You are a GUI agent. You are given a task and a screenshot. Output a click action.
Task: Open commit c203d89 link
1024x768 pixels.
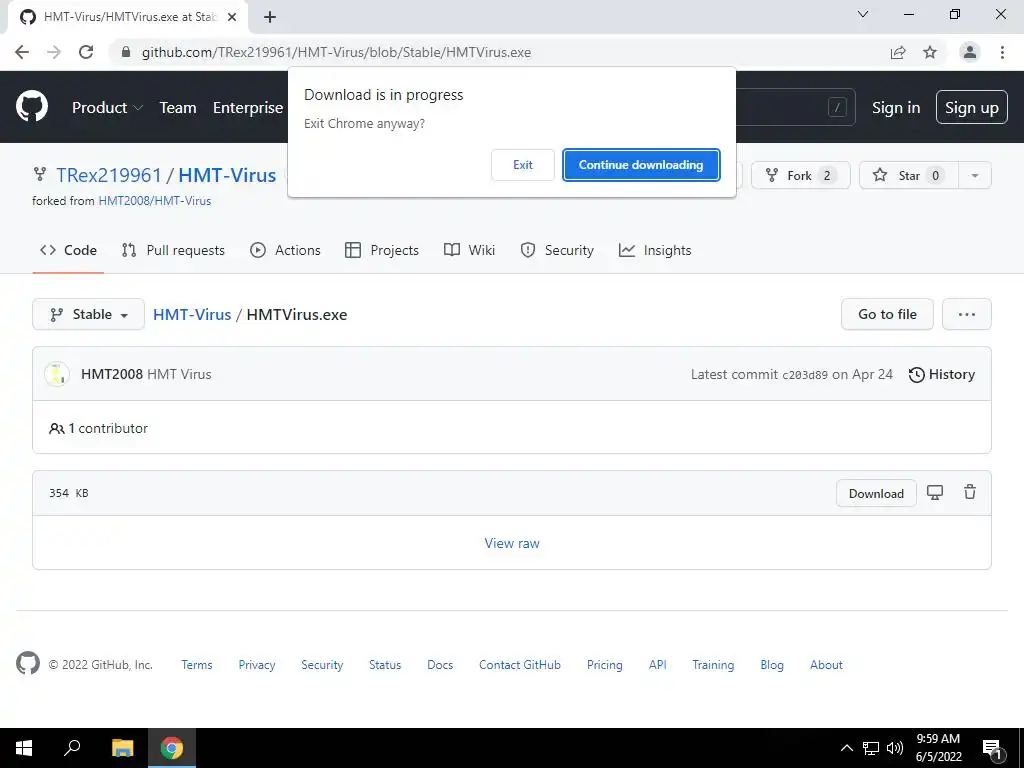[x=805, y=375]
